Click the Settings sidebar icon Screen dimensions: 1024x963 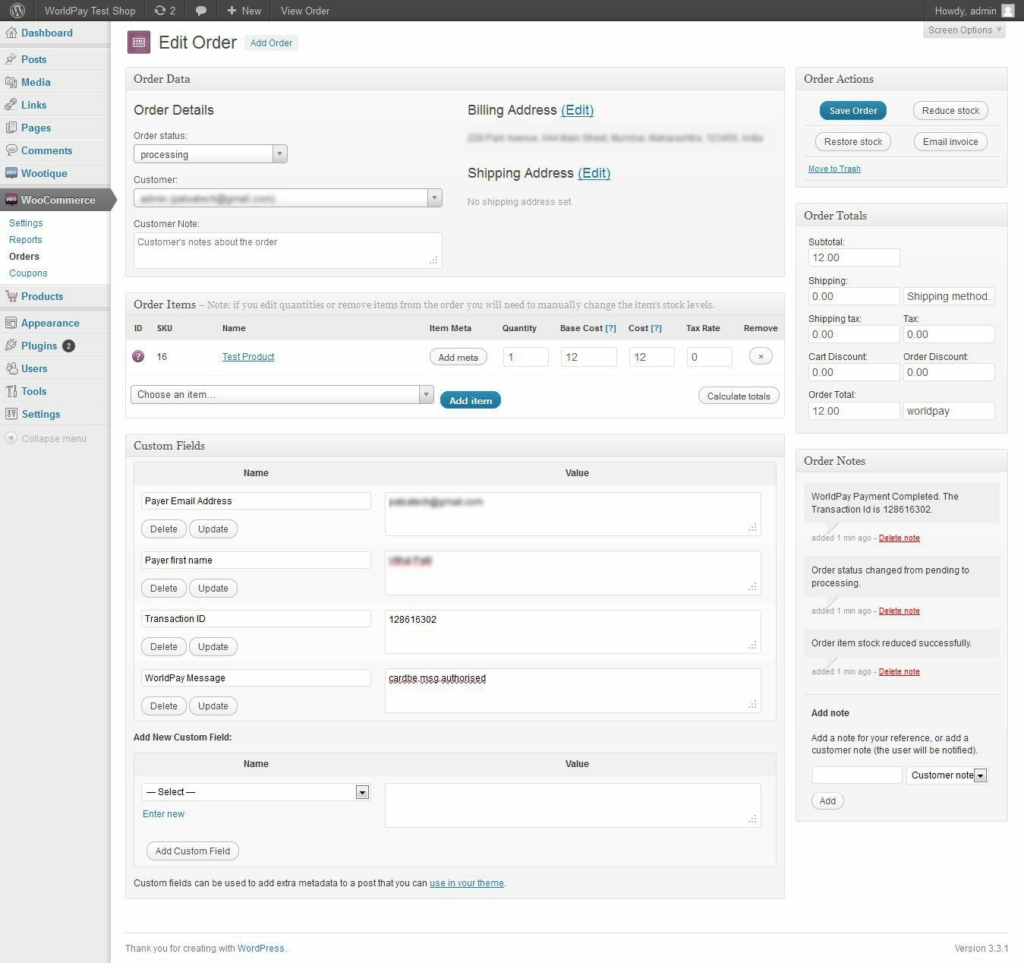pyautogui.click(x=11, y=414)
